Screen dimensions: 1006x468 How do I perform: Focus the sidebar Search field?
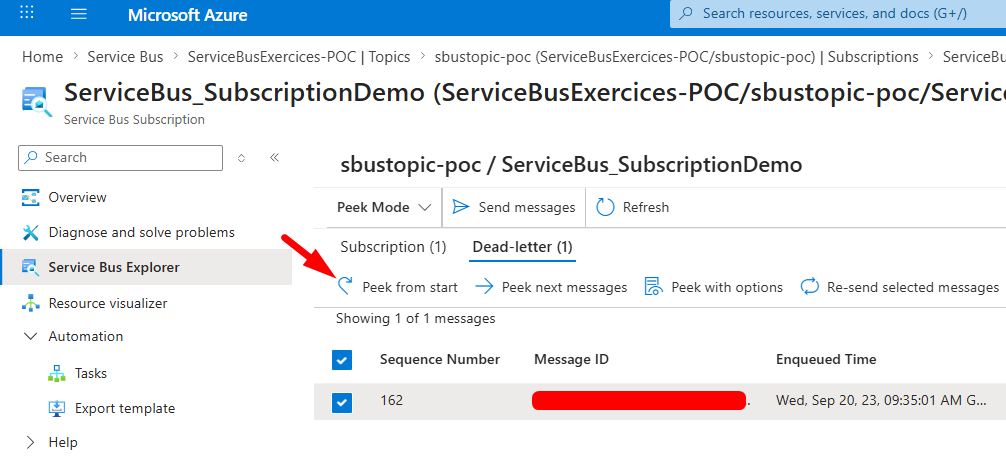(x=121, y=157)
